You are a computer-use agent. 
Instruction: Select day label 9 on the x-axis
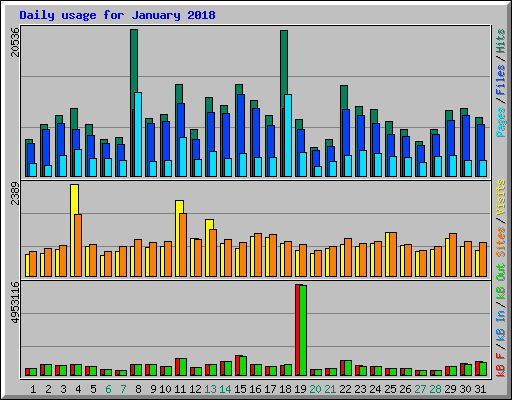pos(153,389)
